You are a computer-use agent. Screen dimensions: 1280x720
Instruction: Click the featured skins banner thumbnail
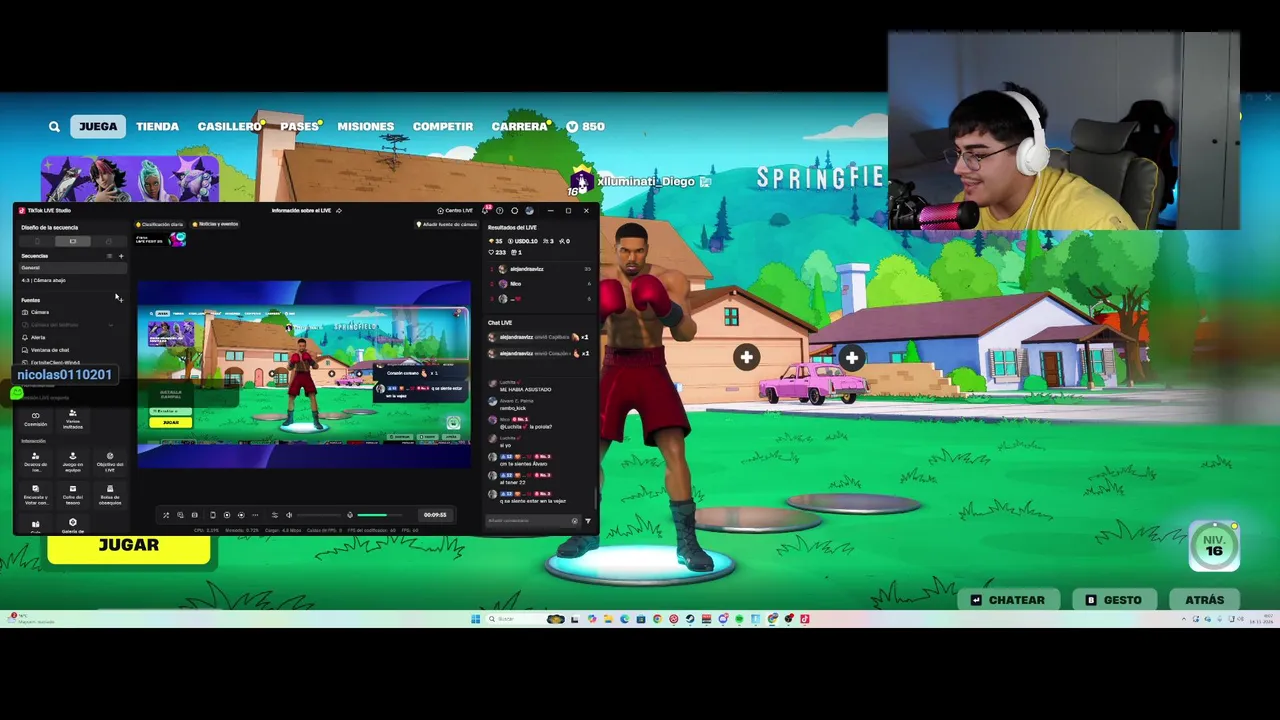130,178
